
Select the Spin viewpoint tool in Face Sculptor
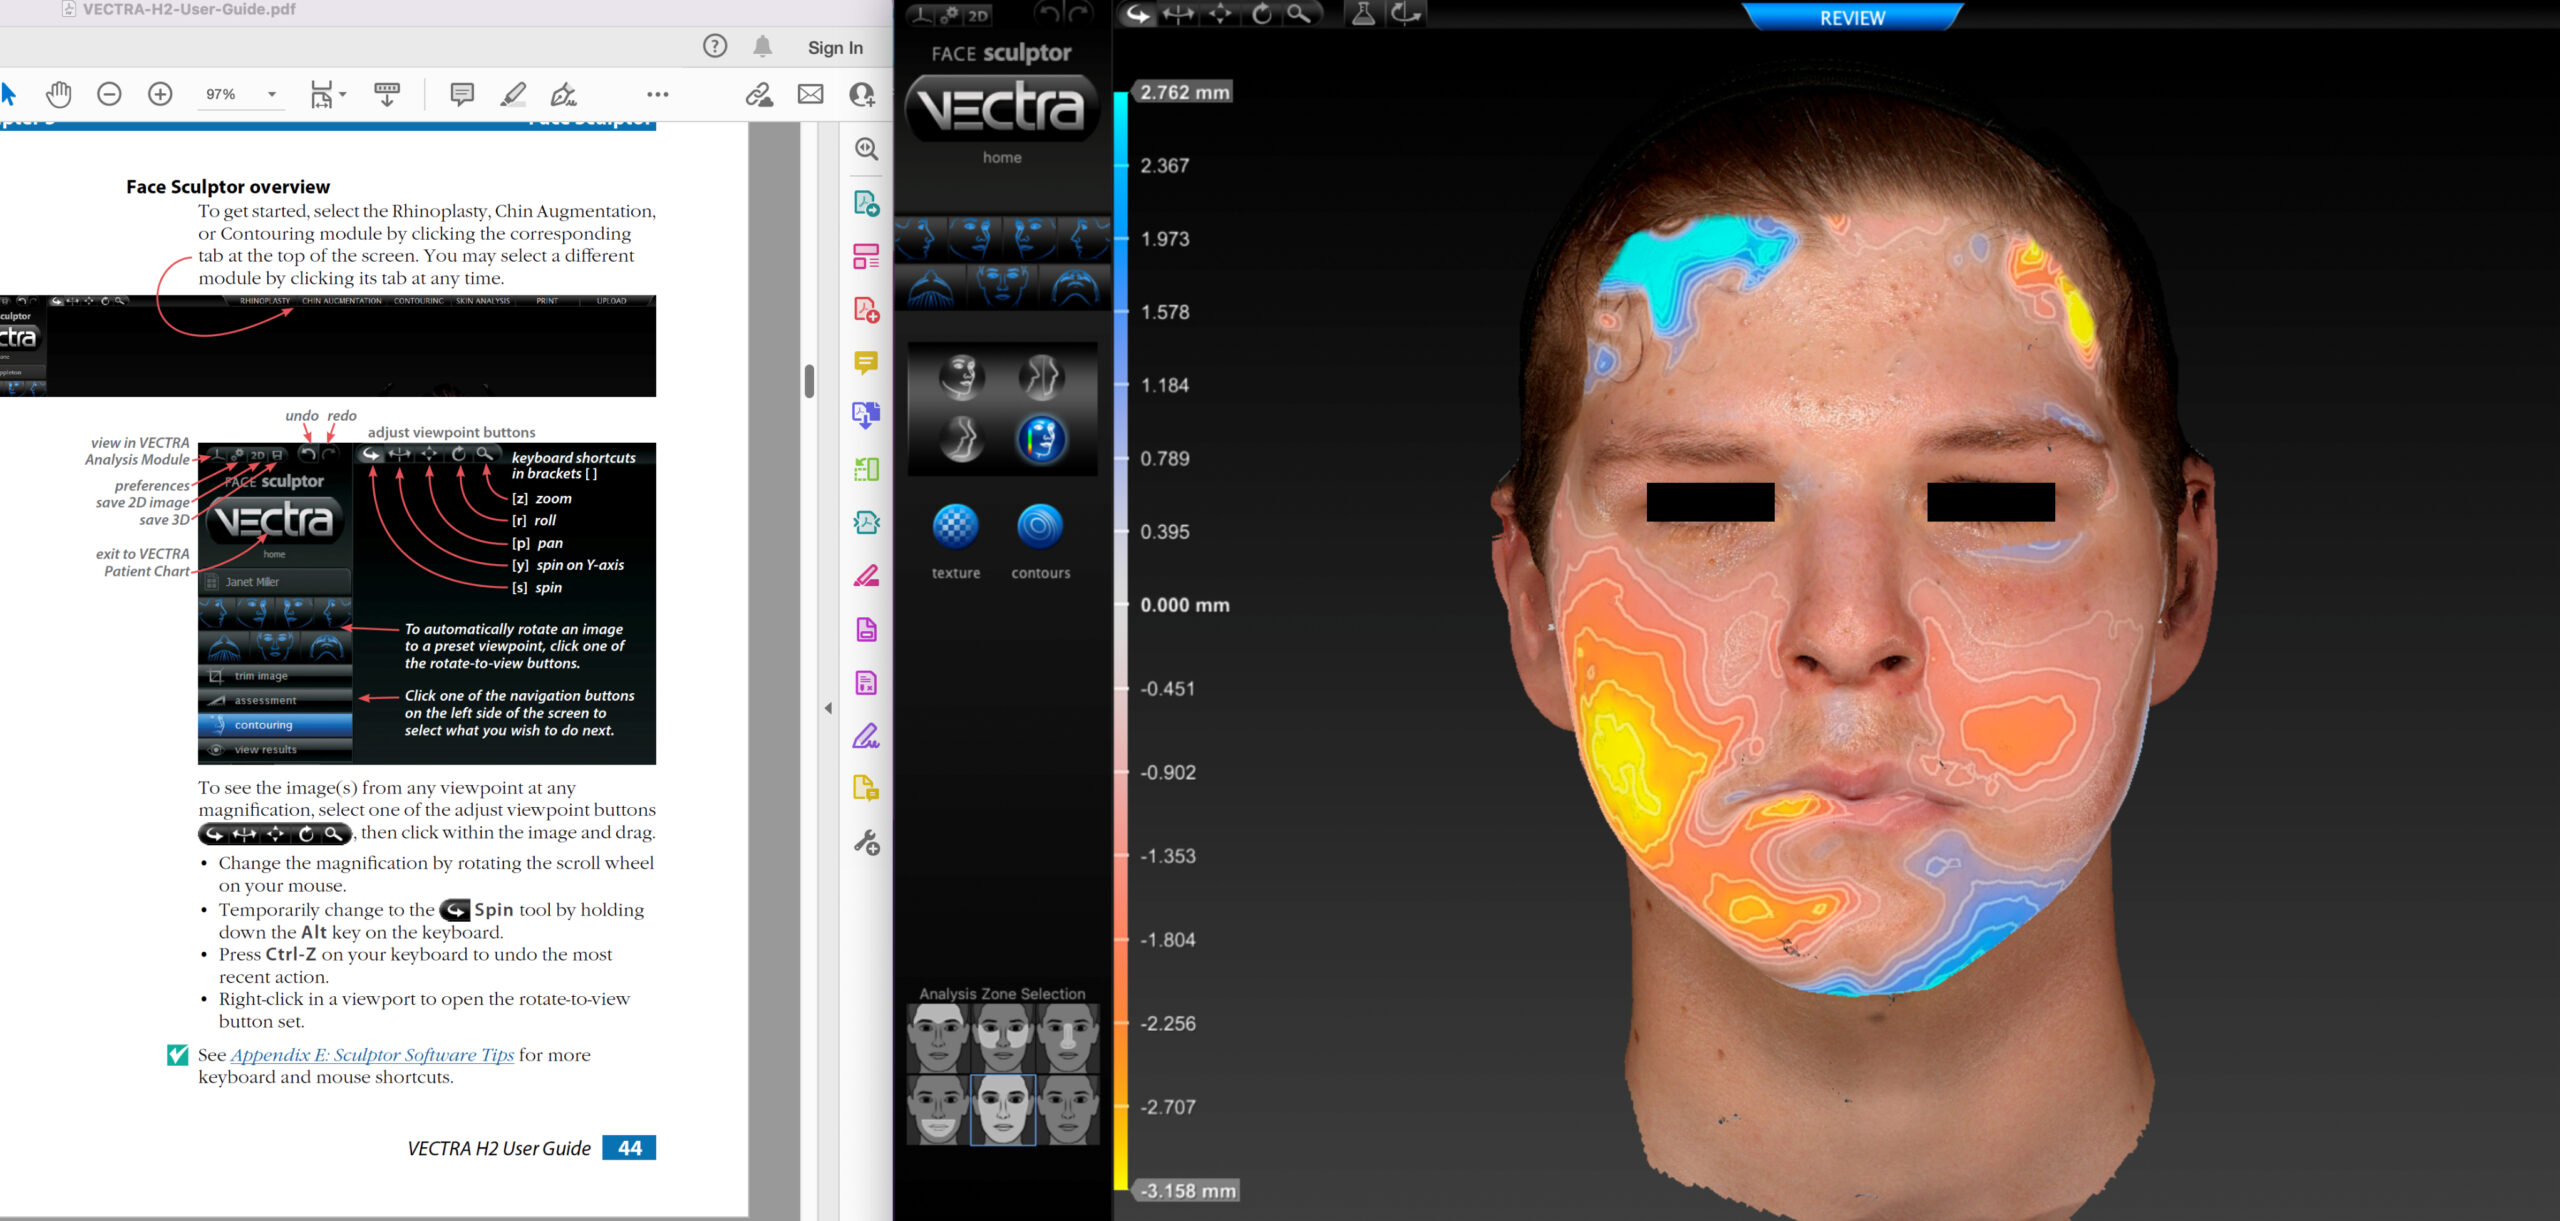[x=1138, y=14]
